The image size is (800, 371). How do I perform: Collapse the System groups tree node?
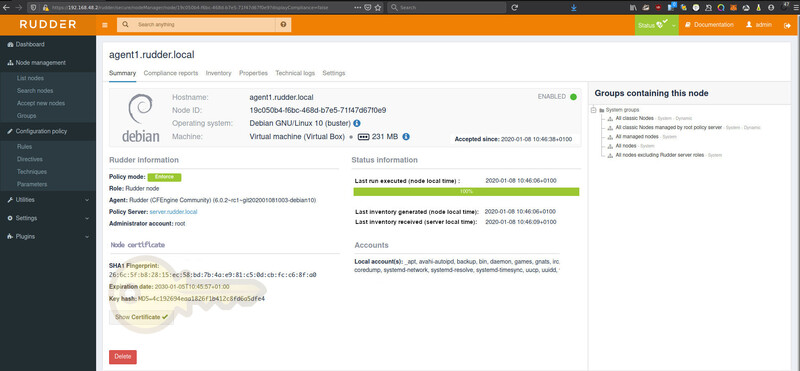[x=593, y=110]
